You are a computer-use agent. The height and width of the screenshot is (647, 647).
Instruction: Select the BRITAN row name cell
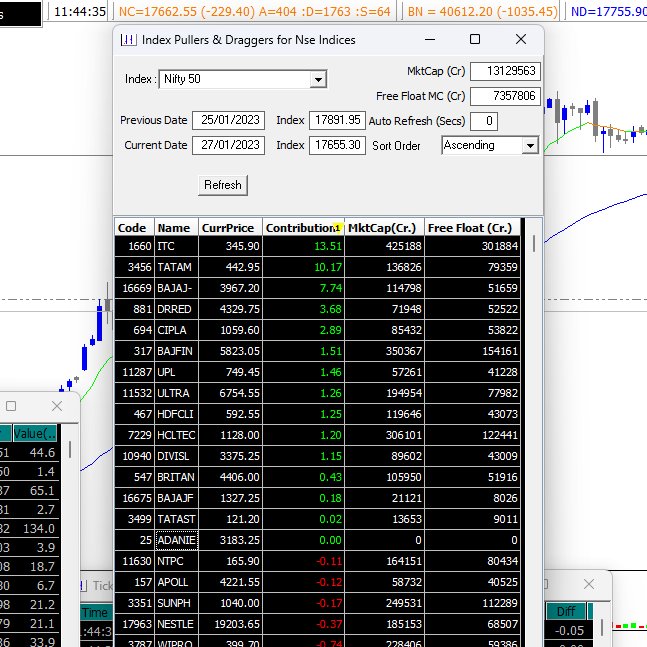coord(177,477)
